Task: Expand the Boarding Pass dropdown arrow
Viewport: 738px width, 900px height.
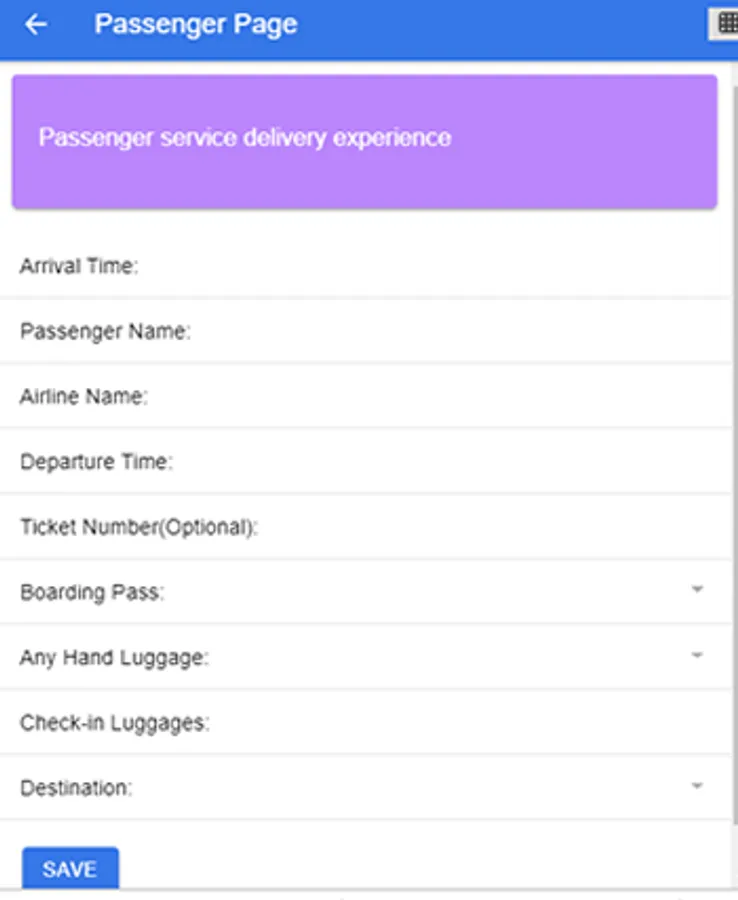Action: [697, 589]
